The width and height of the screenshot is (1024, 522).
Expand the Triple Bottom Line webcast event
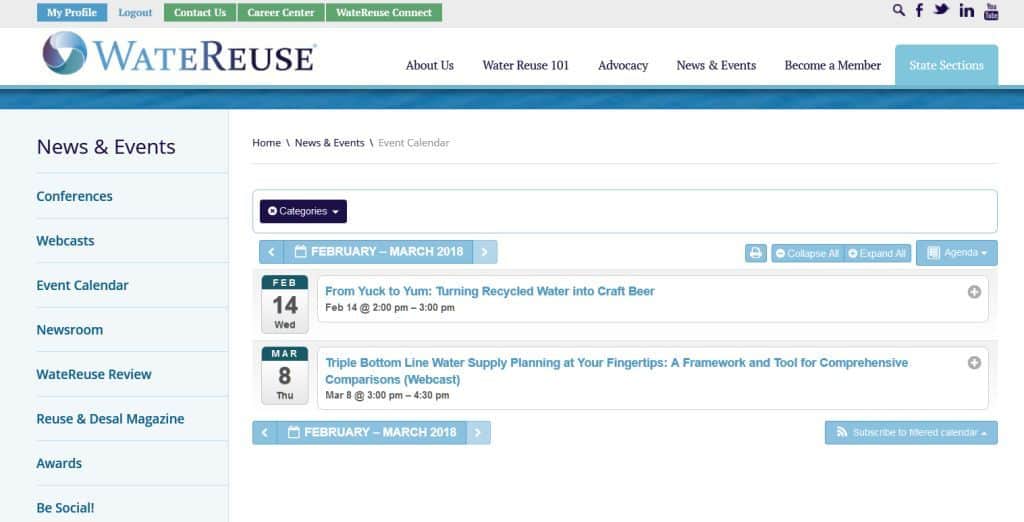point(974,363)
